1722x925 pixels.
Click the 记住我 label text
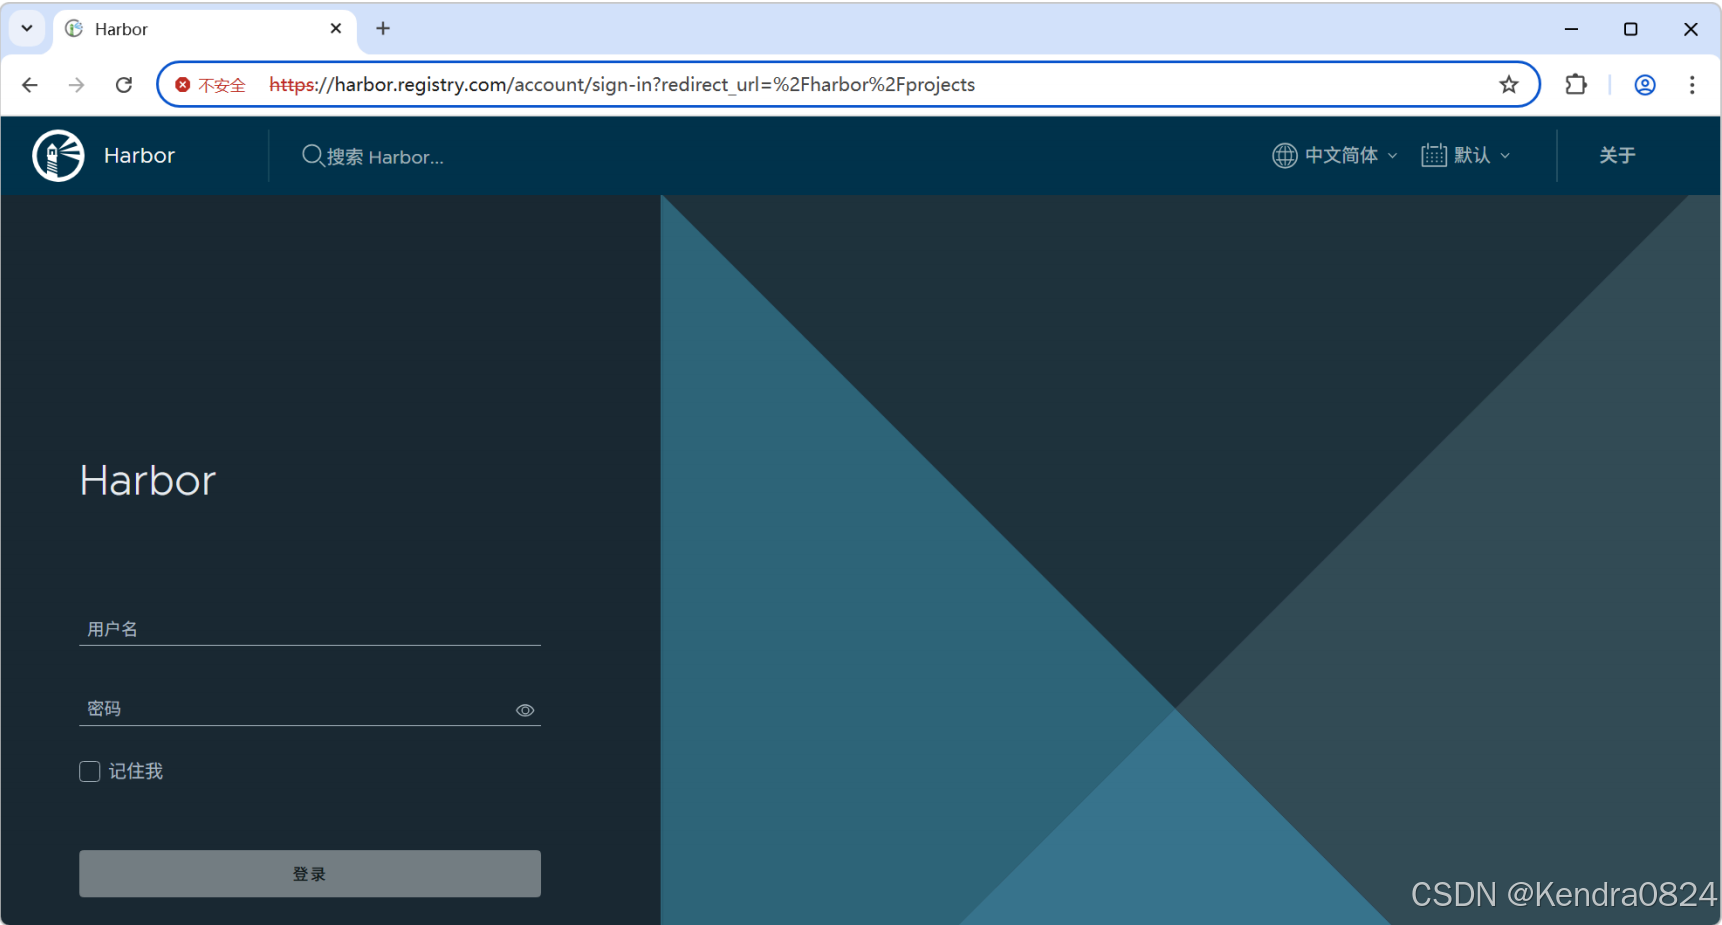pos(136,771)
